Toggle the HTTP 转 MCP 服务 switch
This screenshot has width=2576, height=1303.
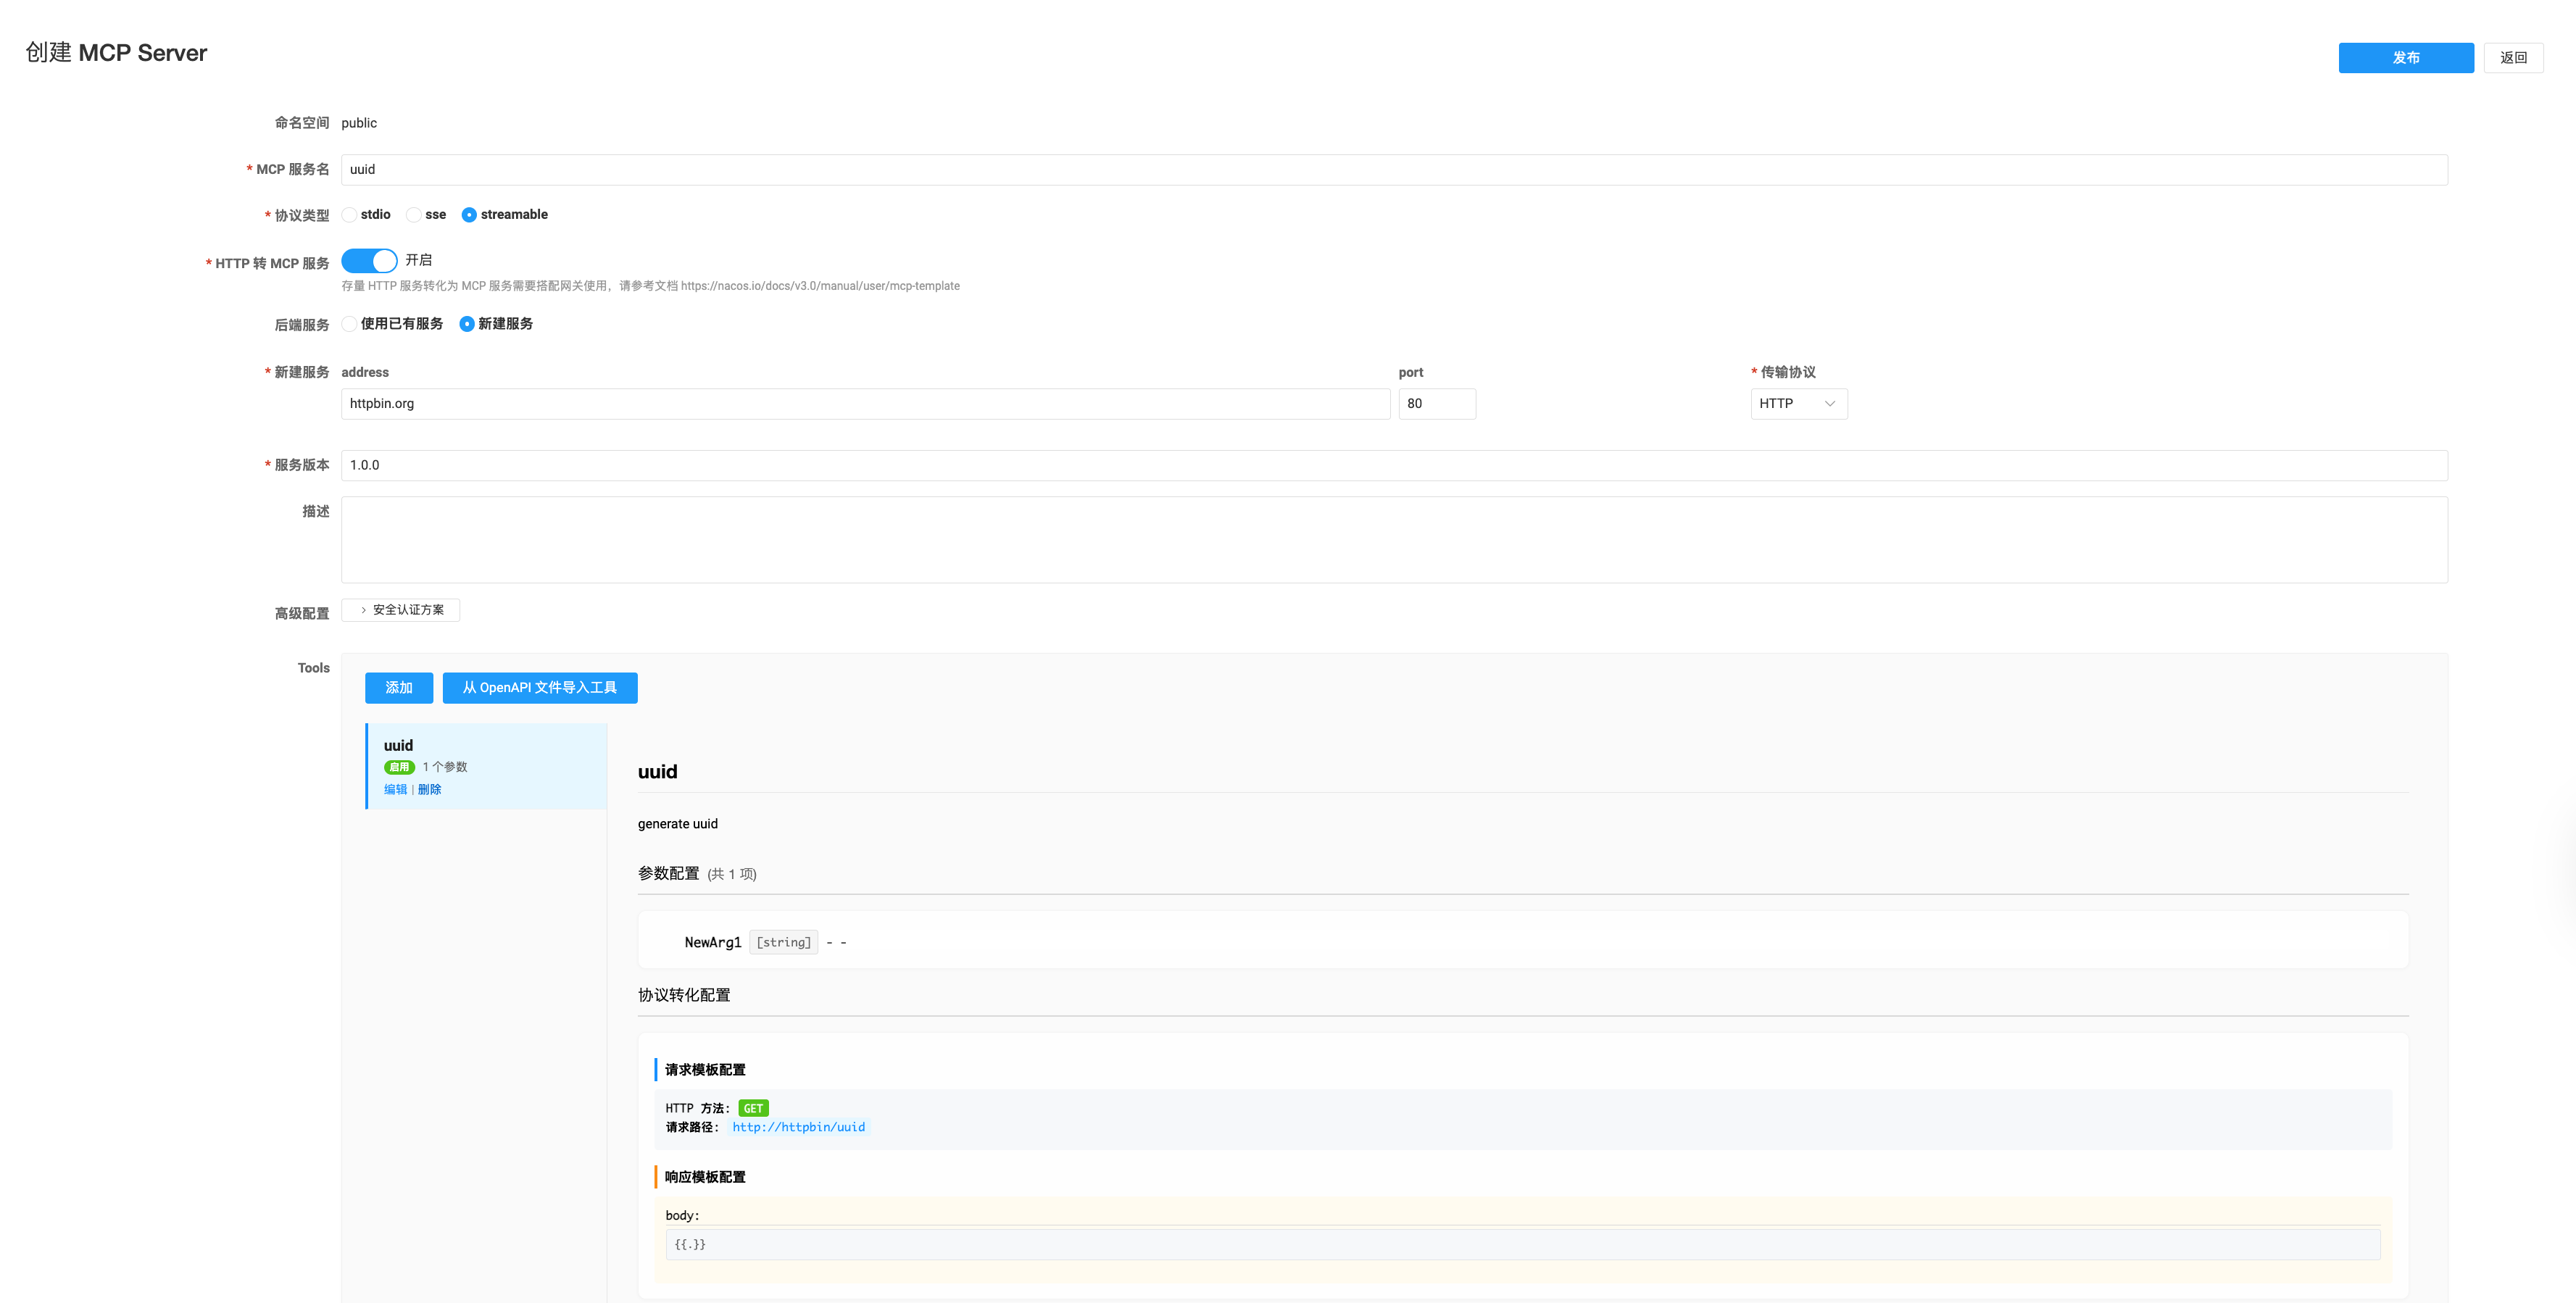click(x=369, y=261)
